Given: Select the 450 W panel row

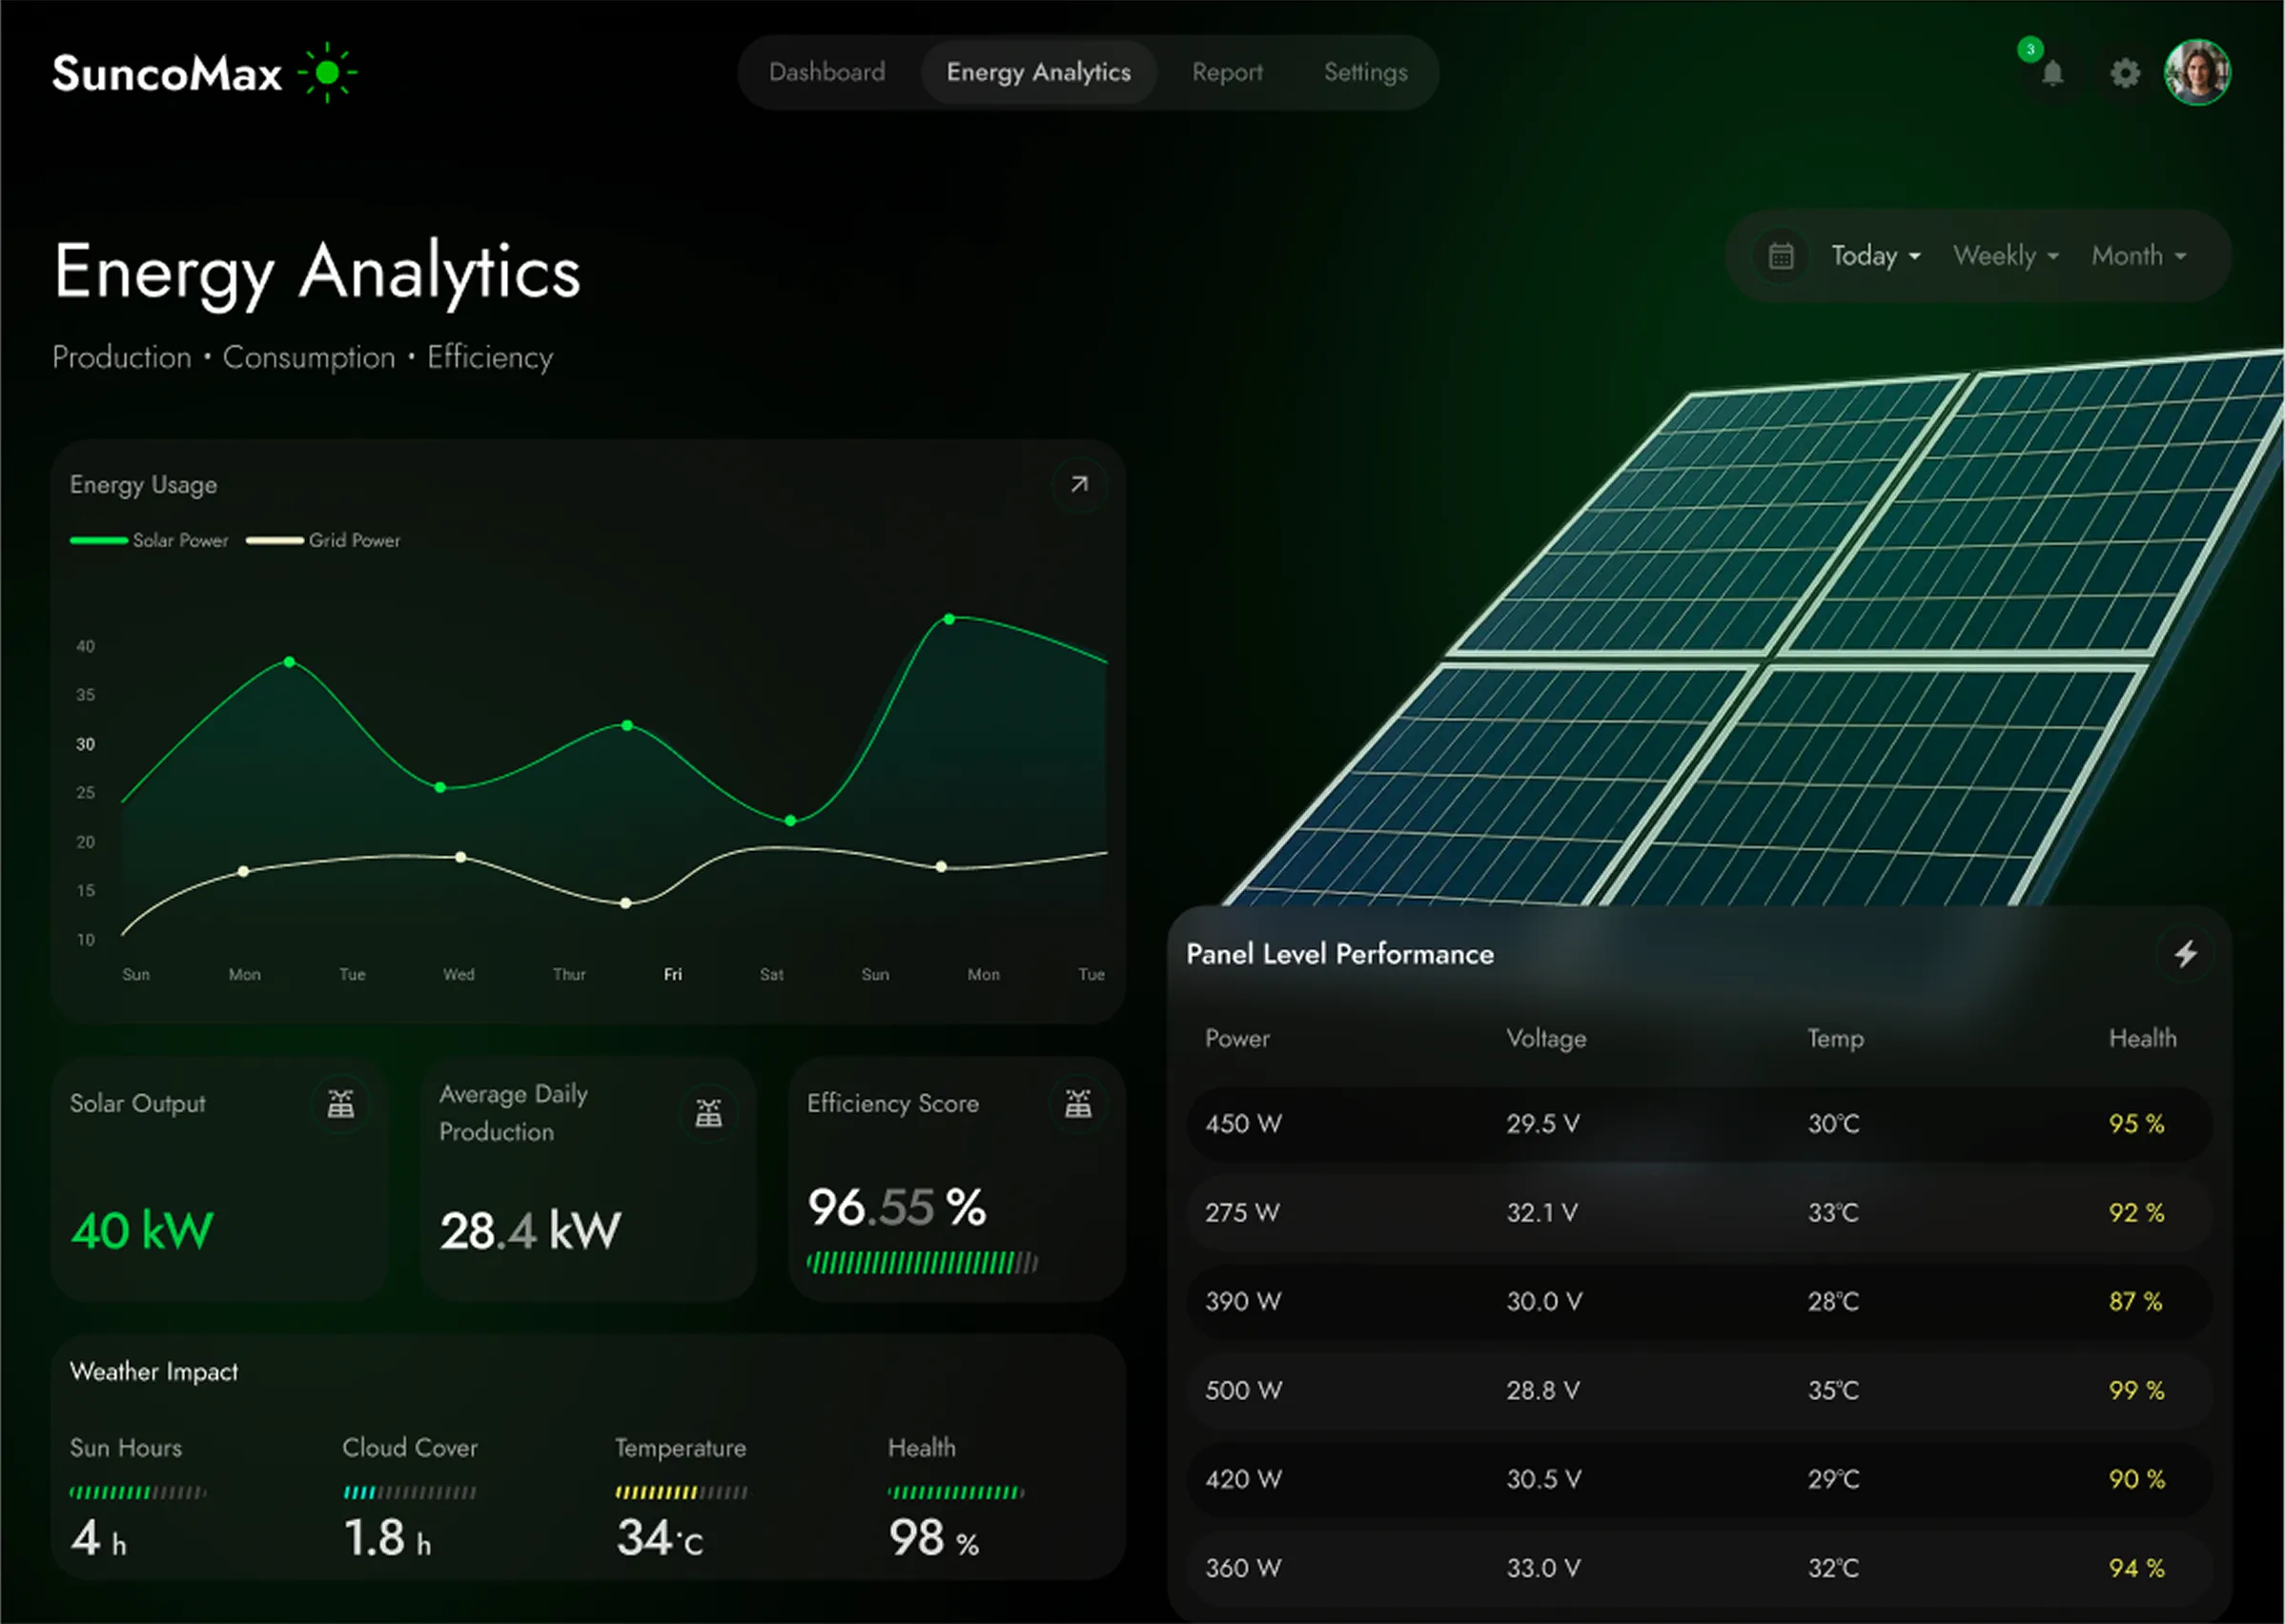Looking at the screenshot, I should click(1698, 1124).
